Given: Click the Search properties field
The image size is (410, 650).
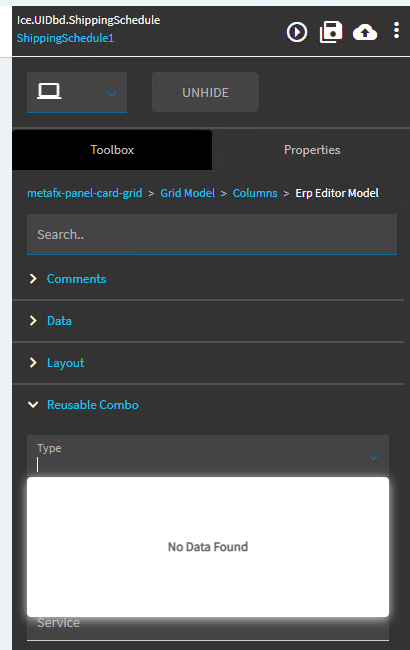Looking at the screenshot, I should [212, 234].
